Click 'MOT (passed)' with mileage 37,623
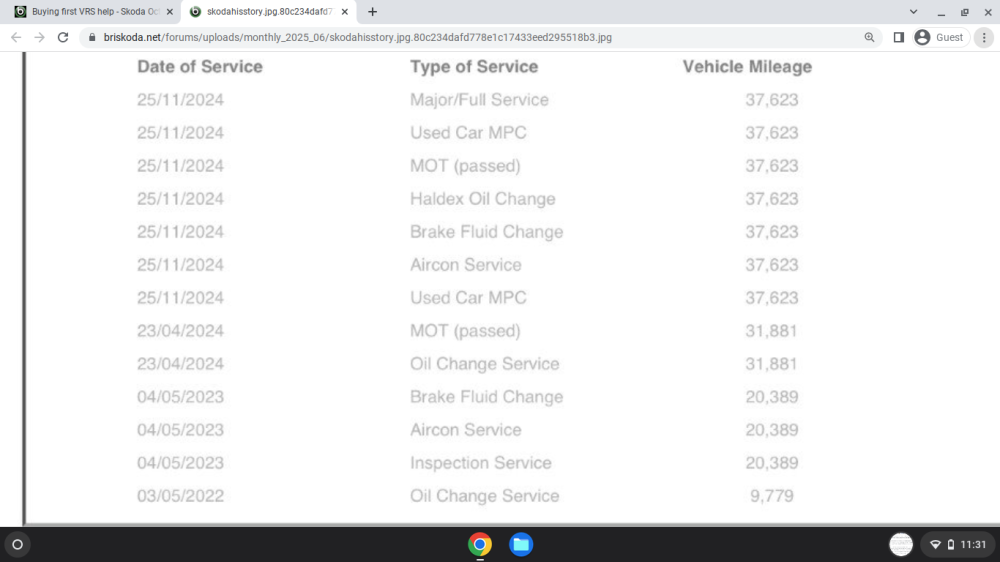This screenshot has height=562, width=1000. pos(465,166)
